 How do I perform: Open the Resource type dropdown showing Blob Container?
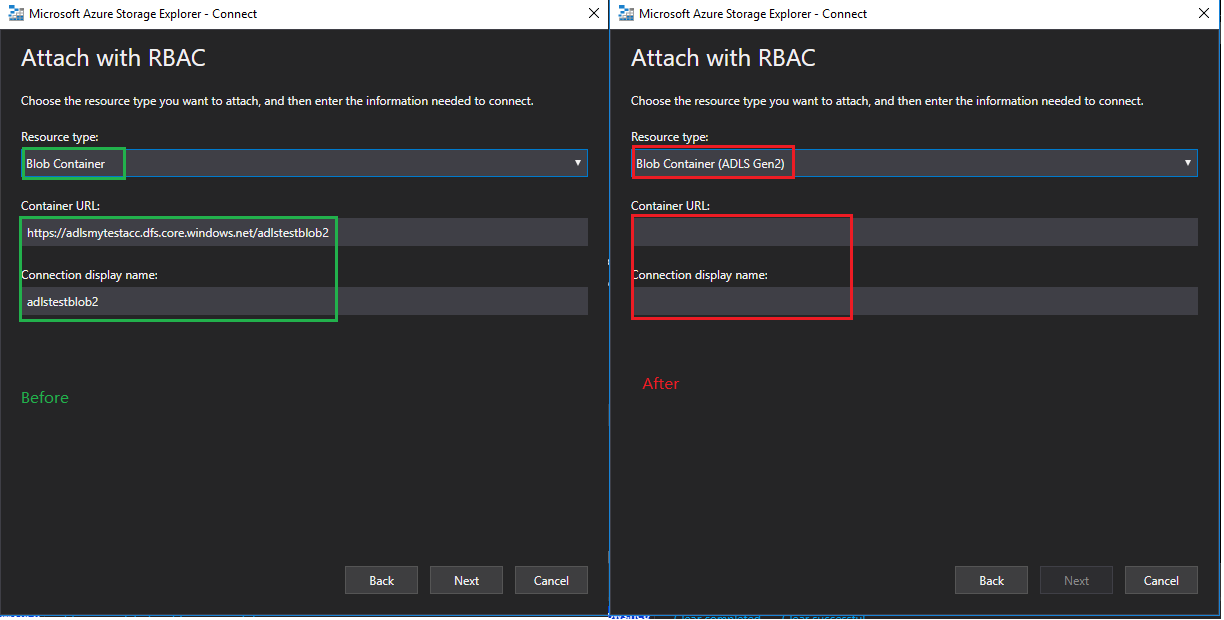pyautogui.click(x=300, y=162)
